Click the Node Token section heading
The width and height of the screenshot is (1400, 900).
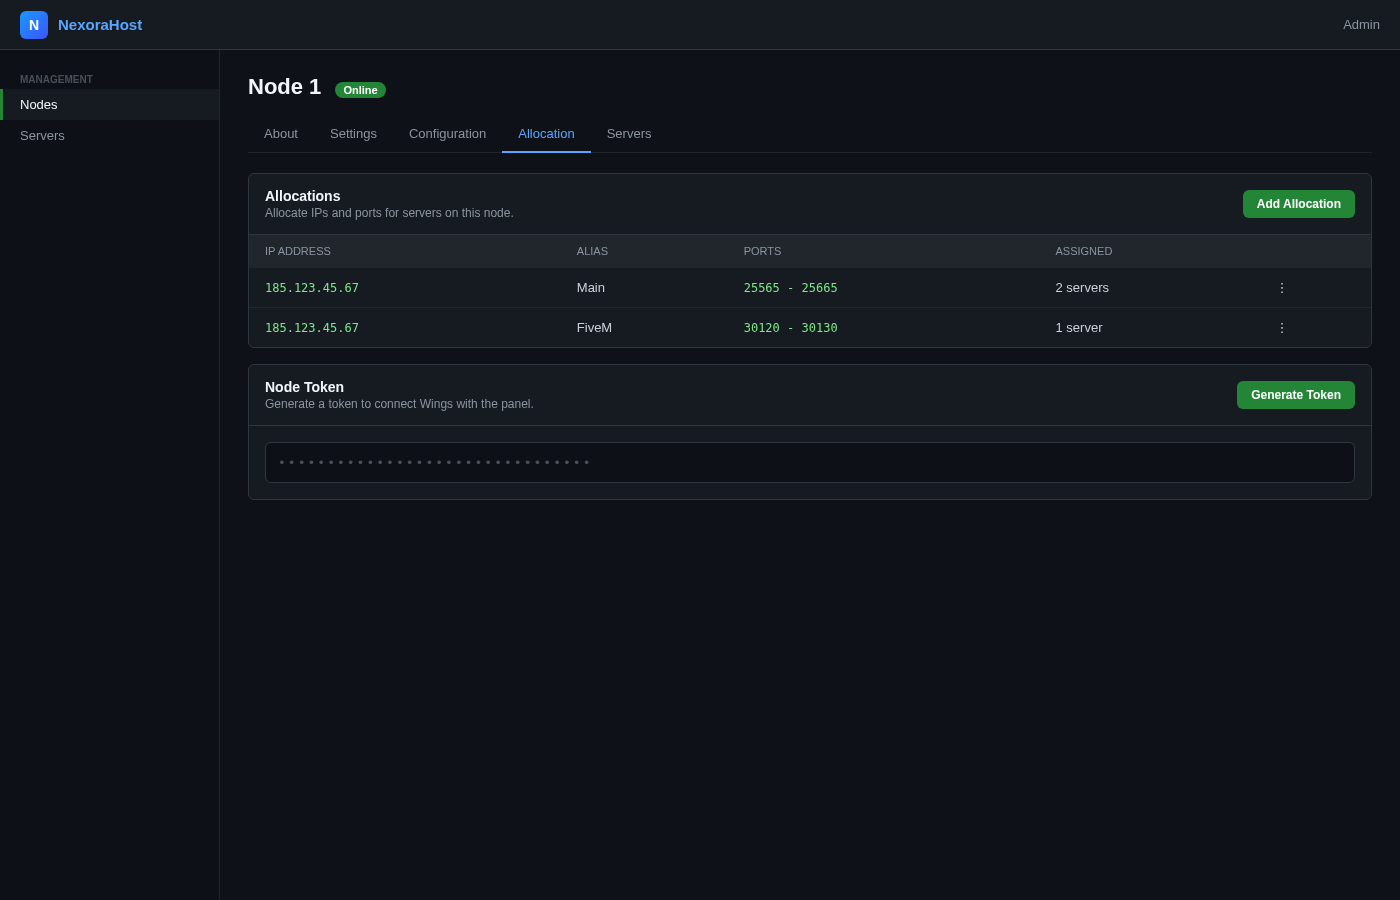[304, 387]
